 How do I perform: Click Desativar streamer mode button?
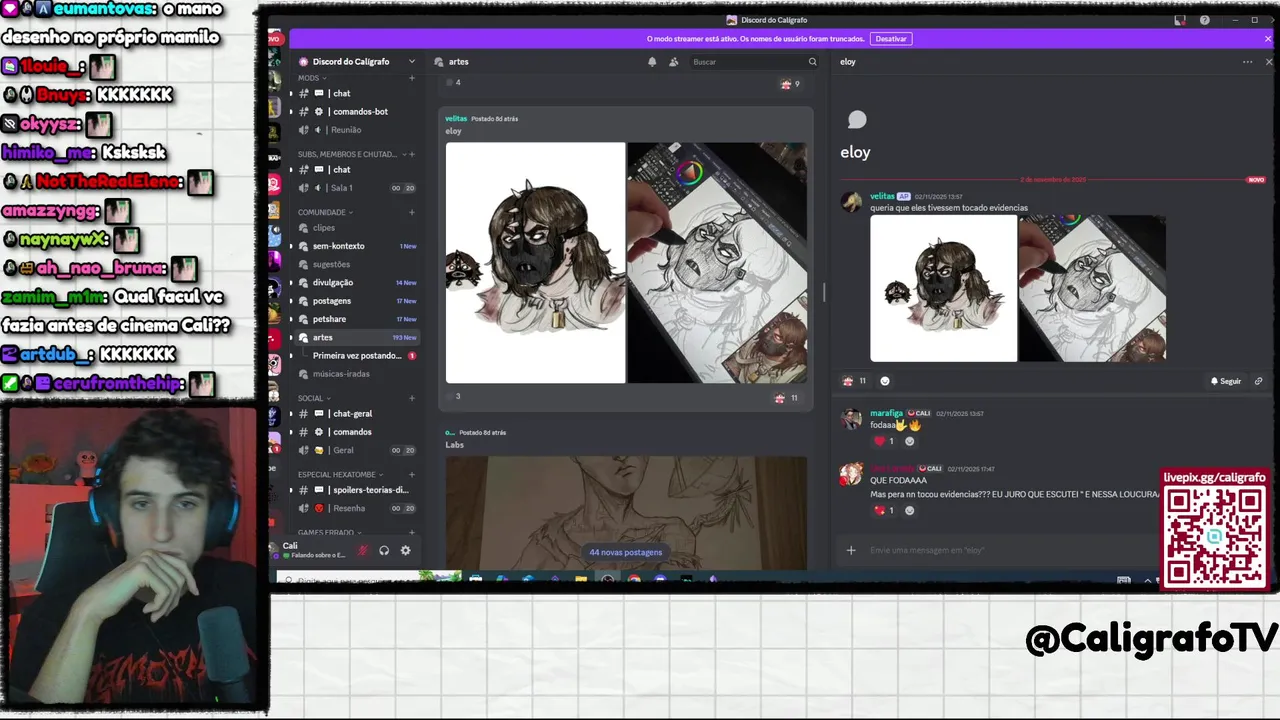[891, 39]
